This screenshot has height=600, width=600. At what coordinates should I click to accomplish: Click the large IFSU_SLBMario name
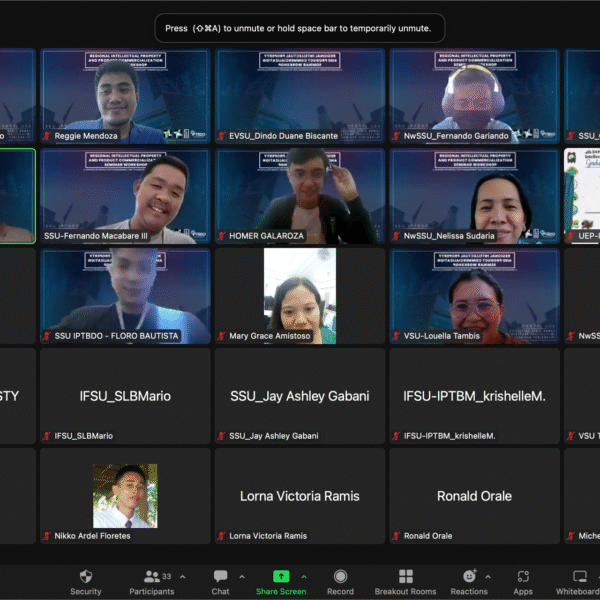[x=125, y=396]
